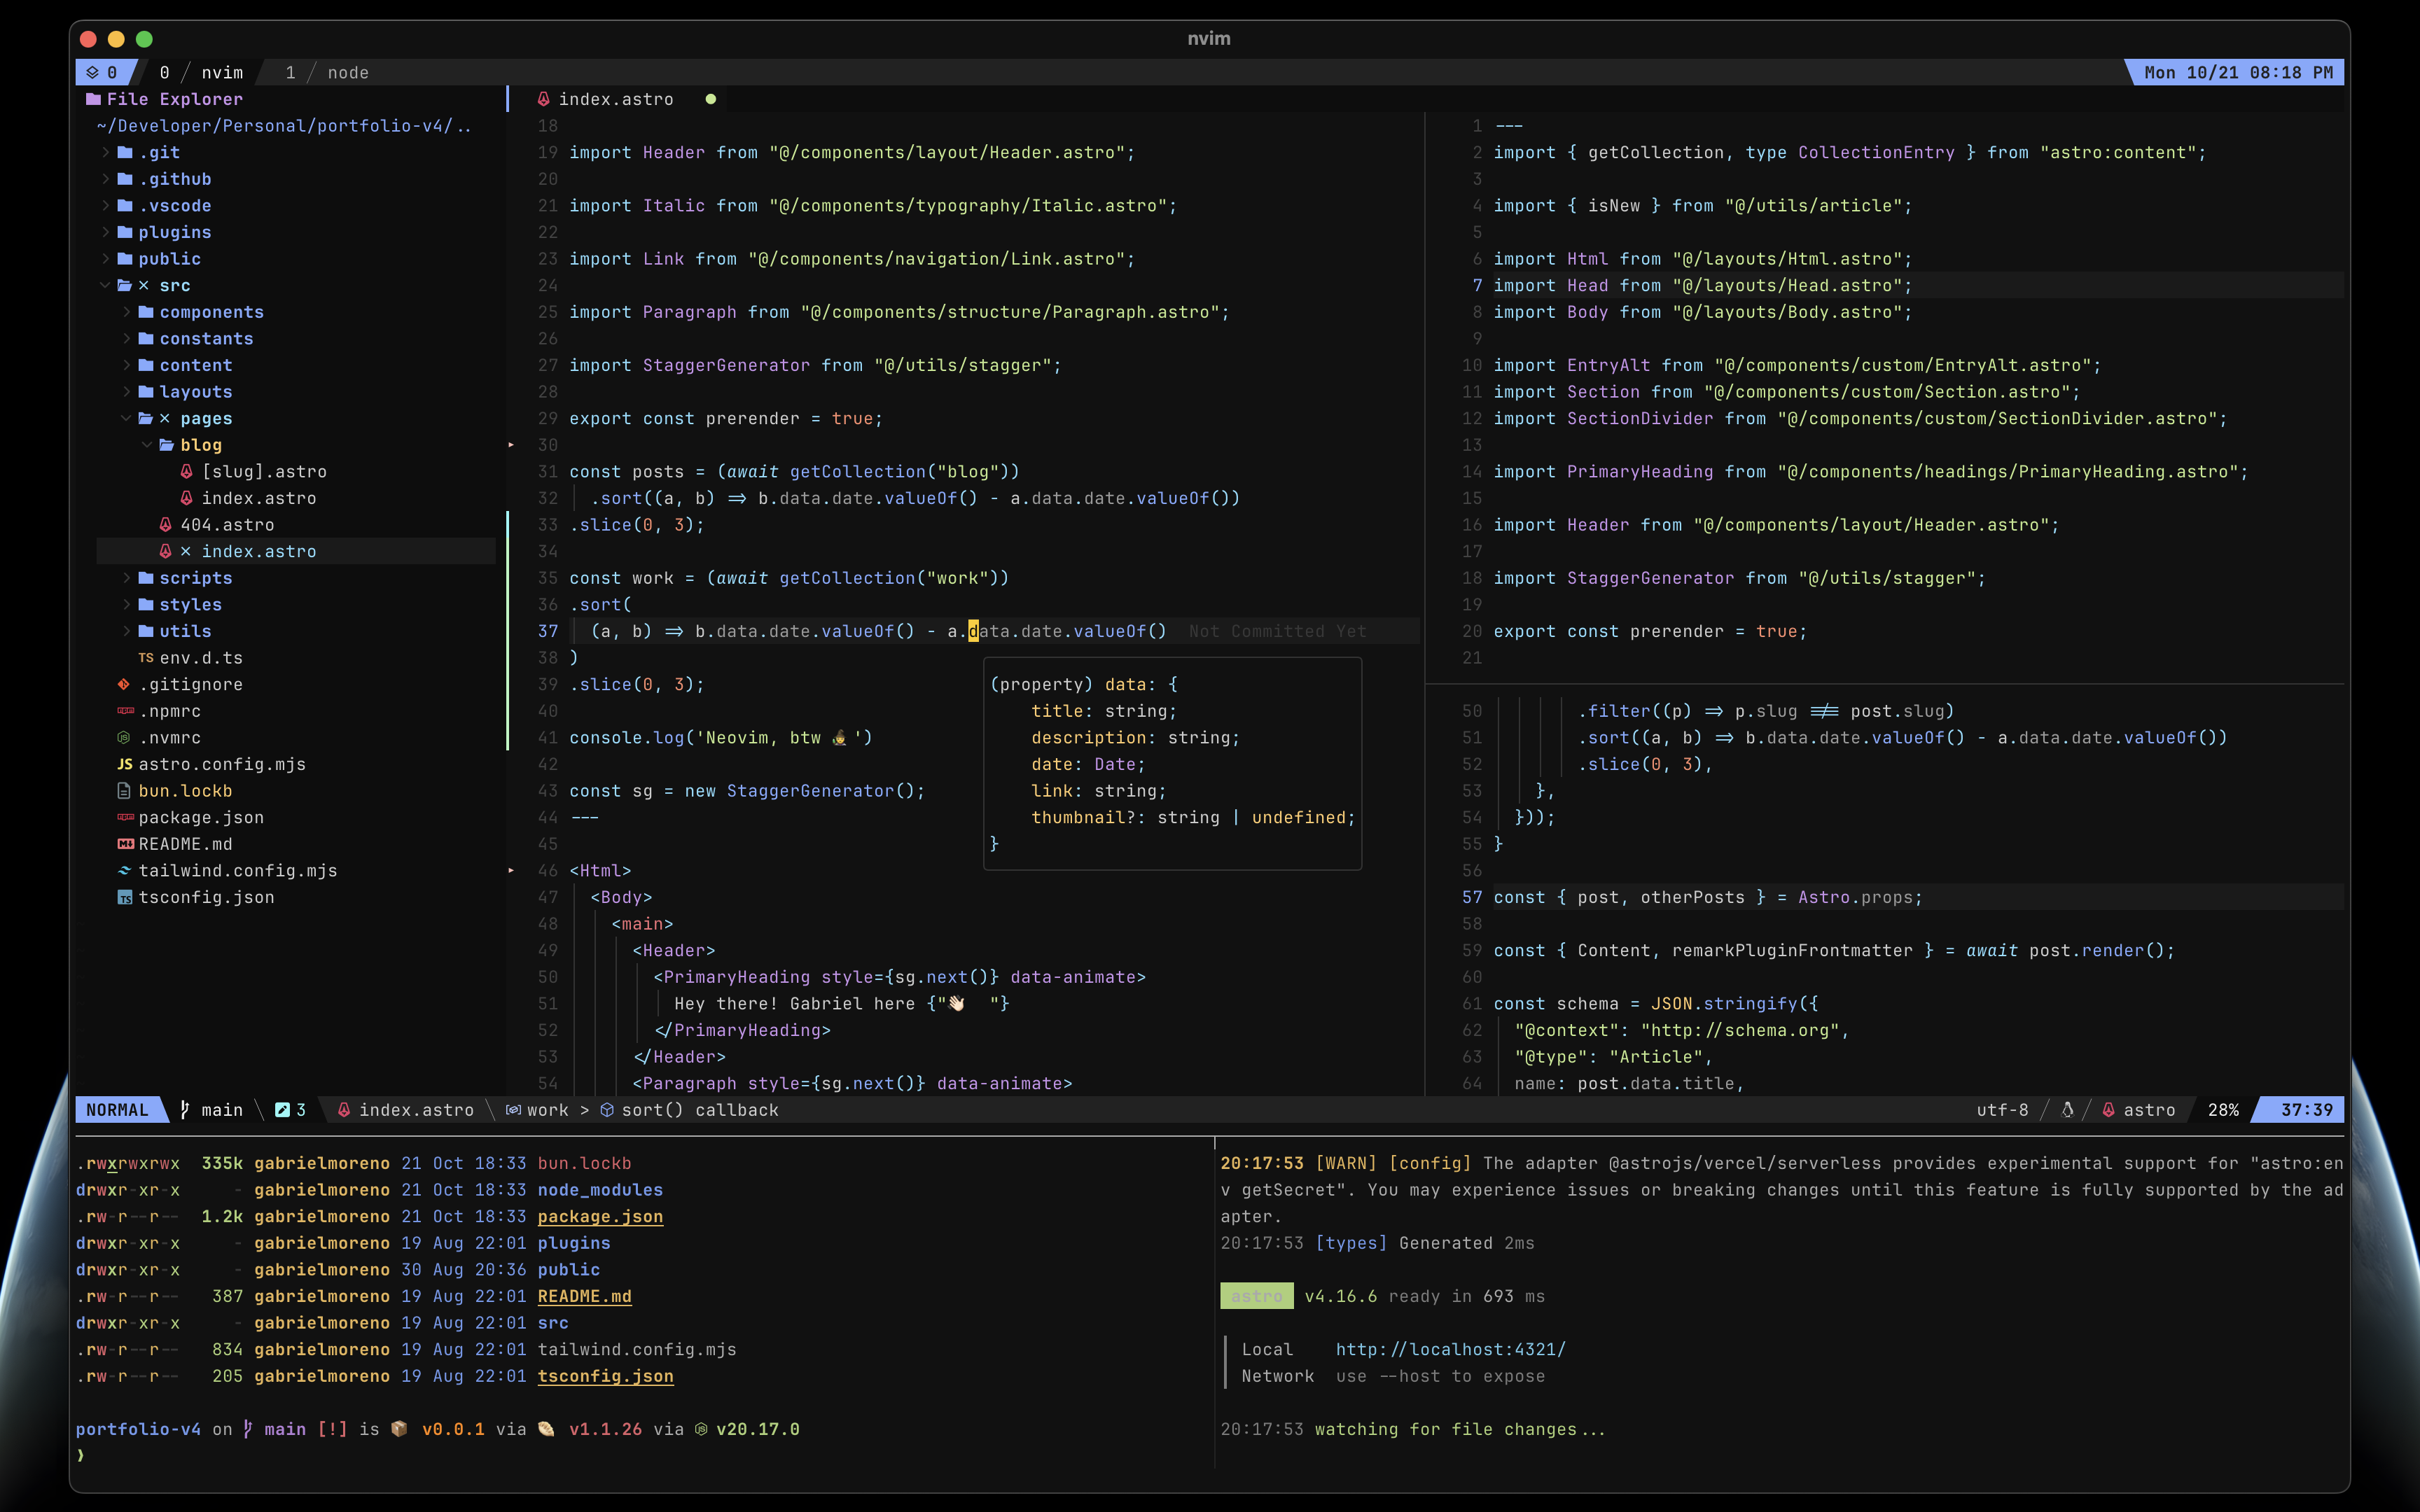2420x1512 pixels.
Task: Expand the .vscode folder chevron
Action: pyautogui.click(x=105, y=205)
